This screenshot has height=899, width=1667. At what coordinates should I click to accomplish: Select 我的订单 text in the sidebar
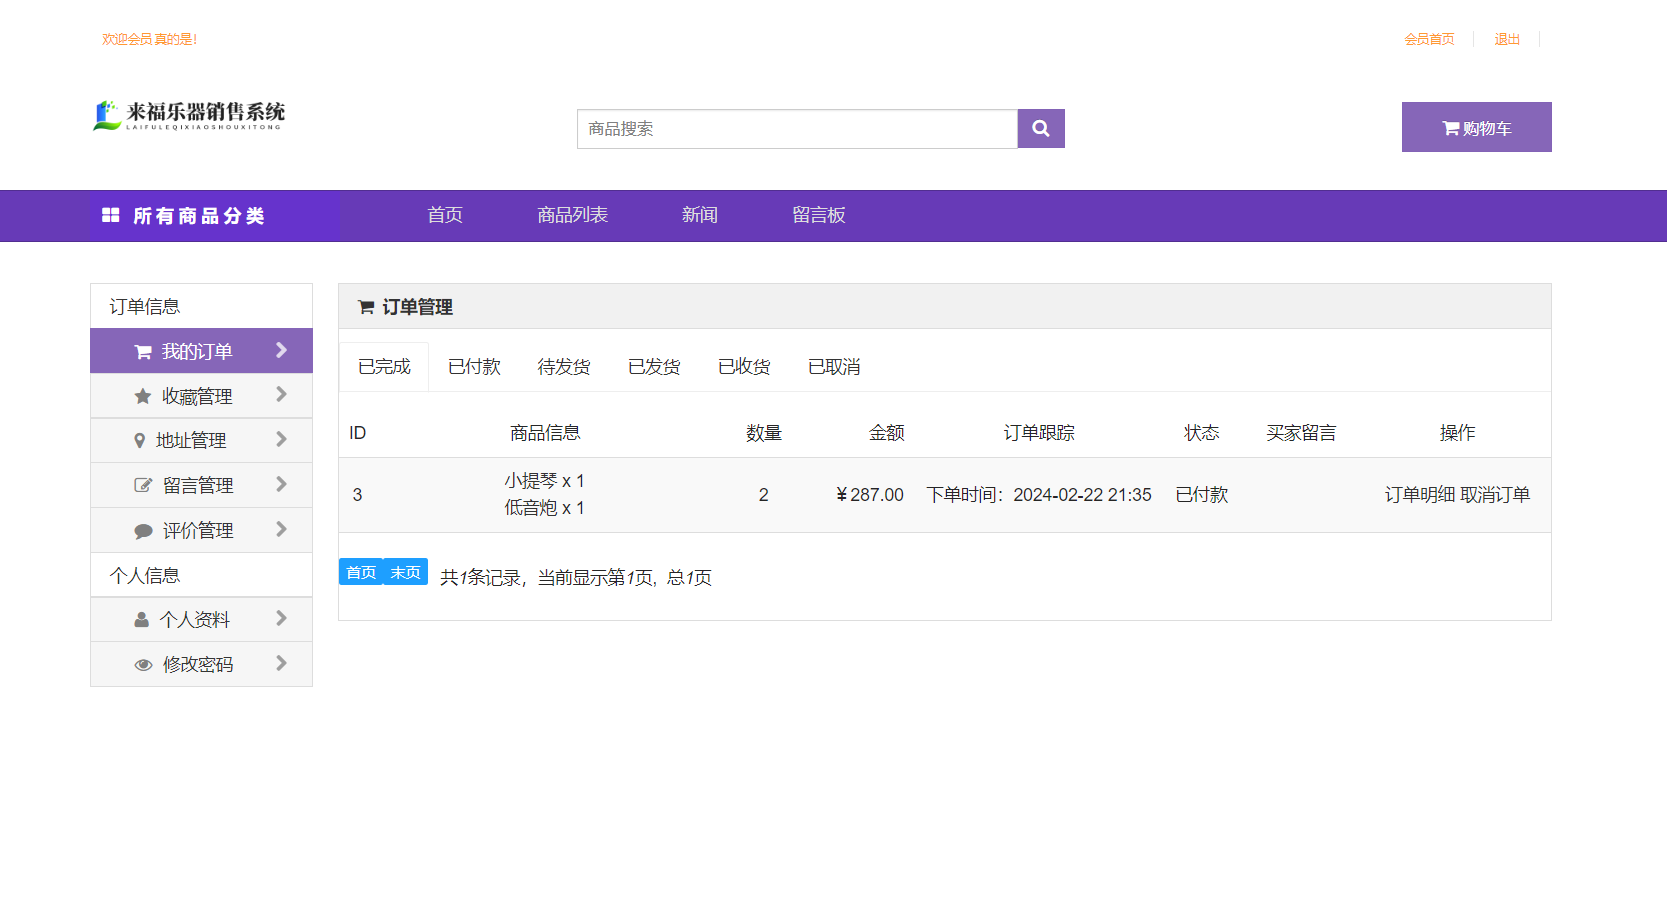tap(197, 352)
